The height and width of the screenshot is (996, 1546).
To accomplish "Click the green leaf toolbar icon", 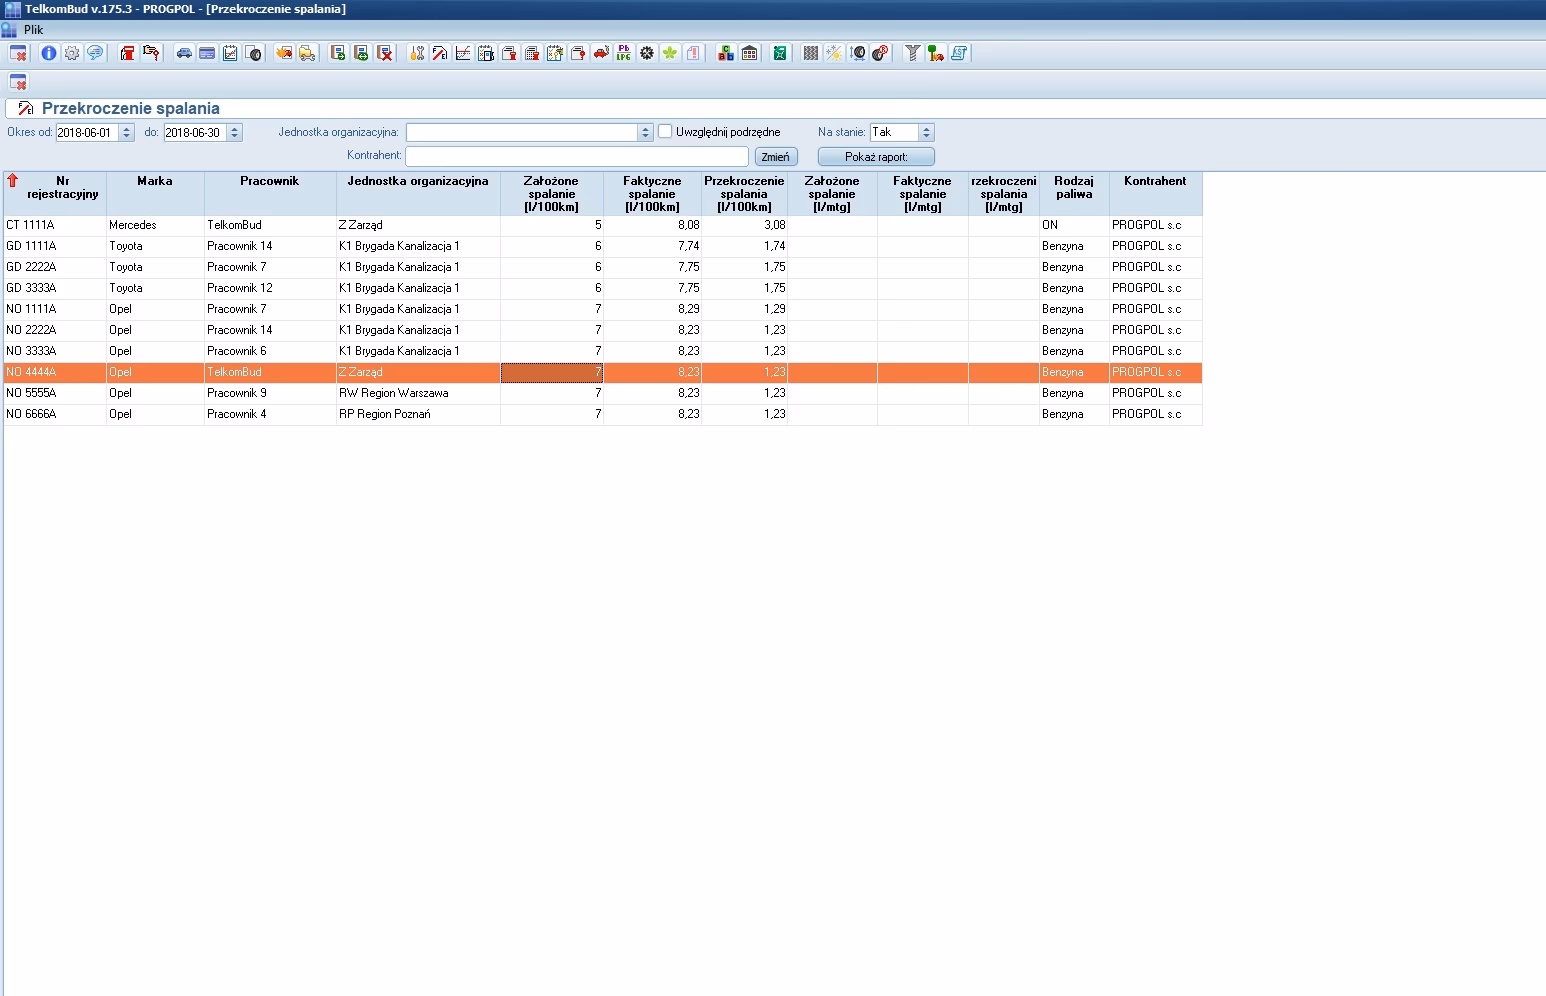I will [x=670, y=53].
